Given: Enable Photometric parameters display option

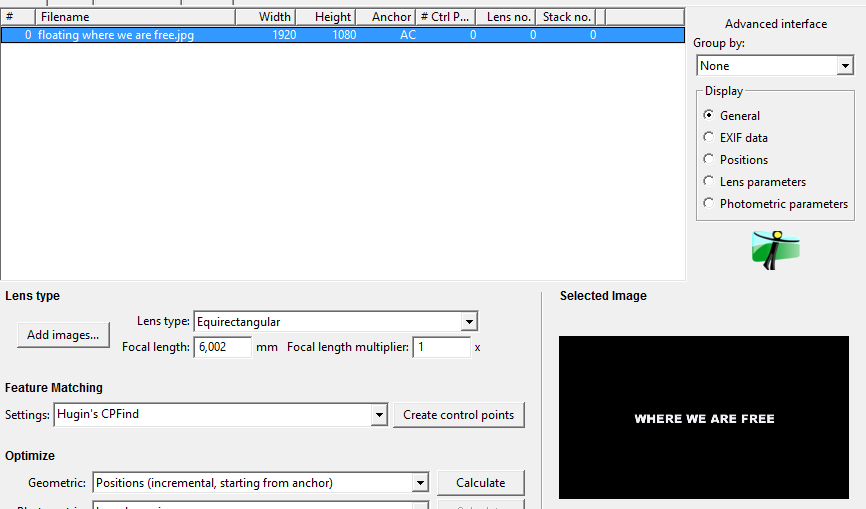Looking at the screenshot, I should 709,203.
